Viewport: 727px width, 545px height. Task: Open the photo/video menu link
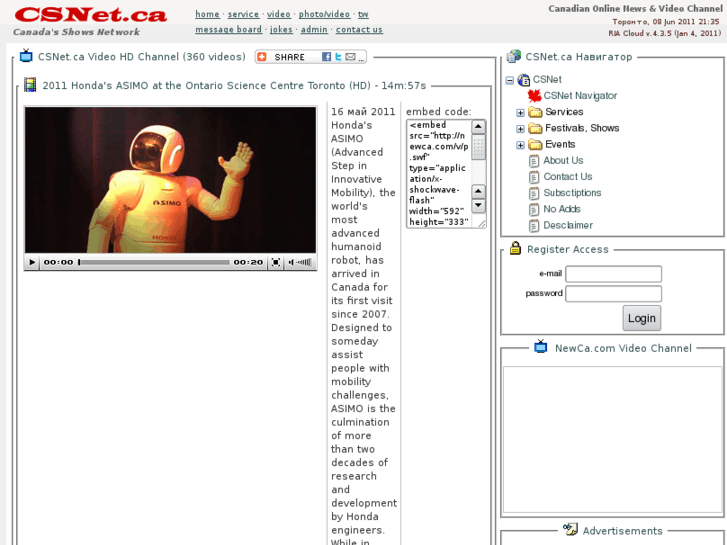tap(324, 14)
